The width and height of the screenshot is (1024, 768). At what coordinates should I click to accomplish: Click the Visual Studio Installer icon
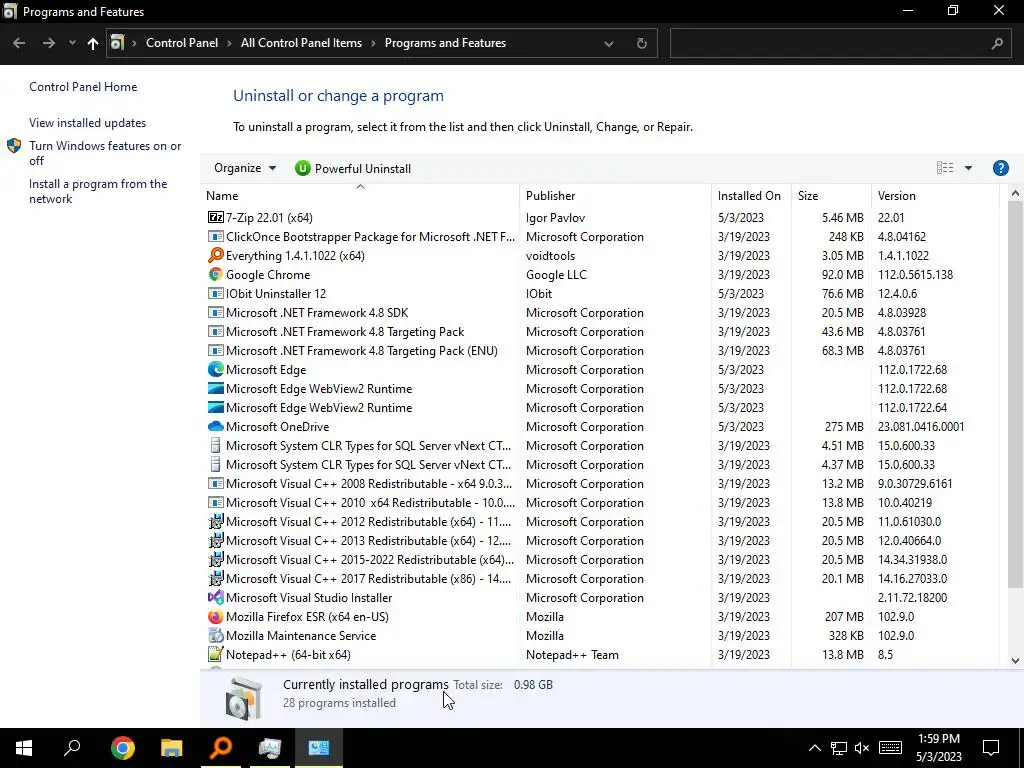pyautogui.click(x=216, y=597)
